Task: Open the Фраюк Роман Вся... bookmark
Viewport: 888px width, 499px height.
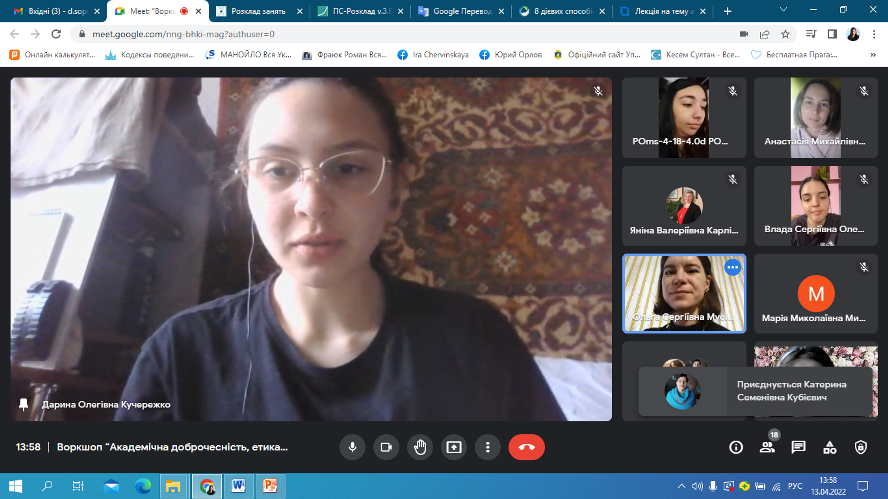Action: tap(344, 55)
